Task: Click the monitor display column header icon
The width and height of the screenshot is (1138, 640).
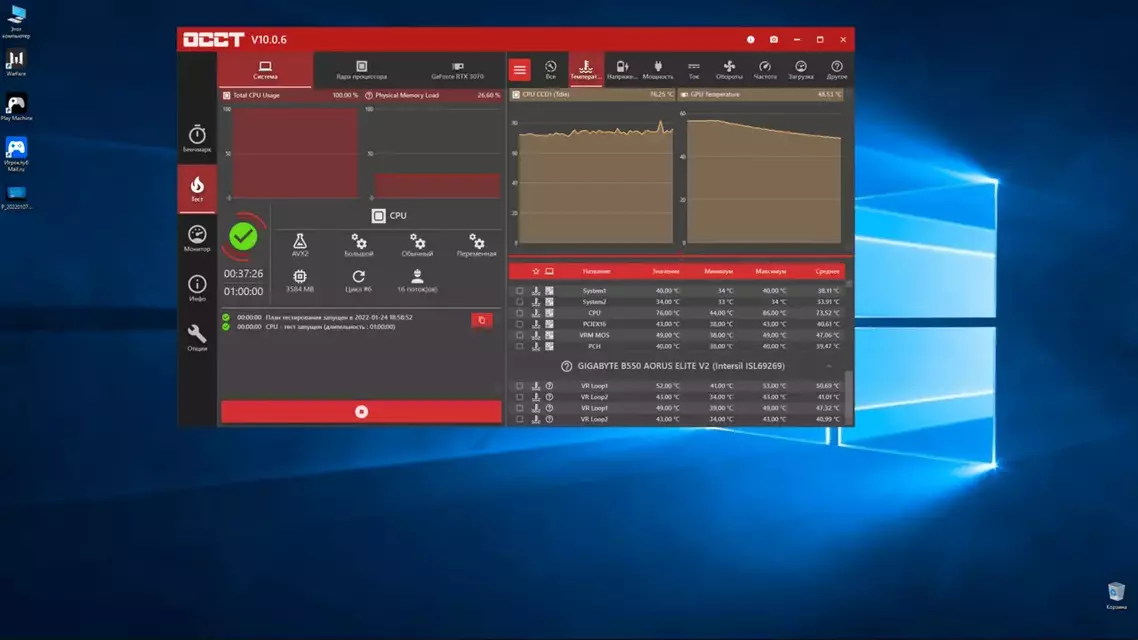Action: 549,271
